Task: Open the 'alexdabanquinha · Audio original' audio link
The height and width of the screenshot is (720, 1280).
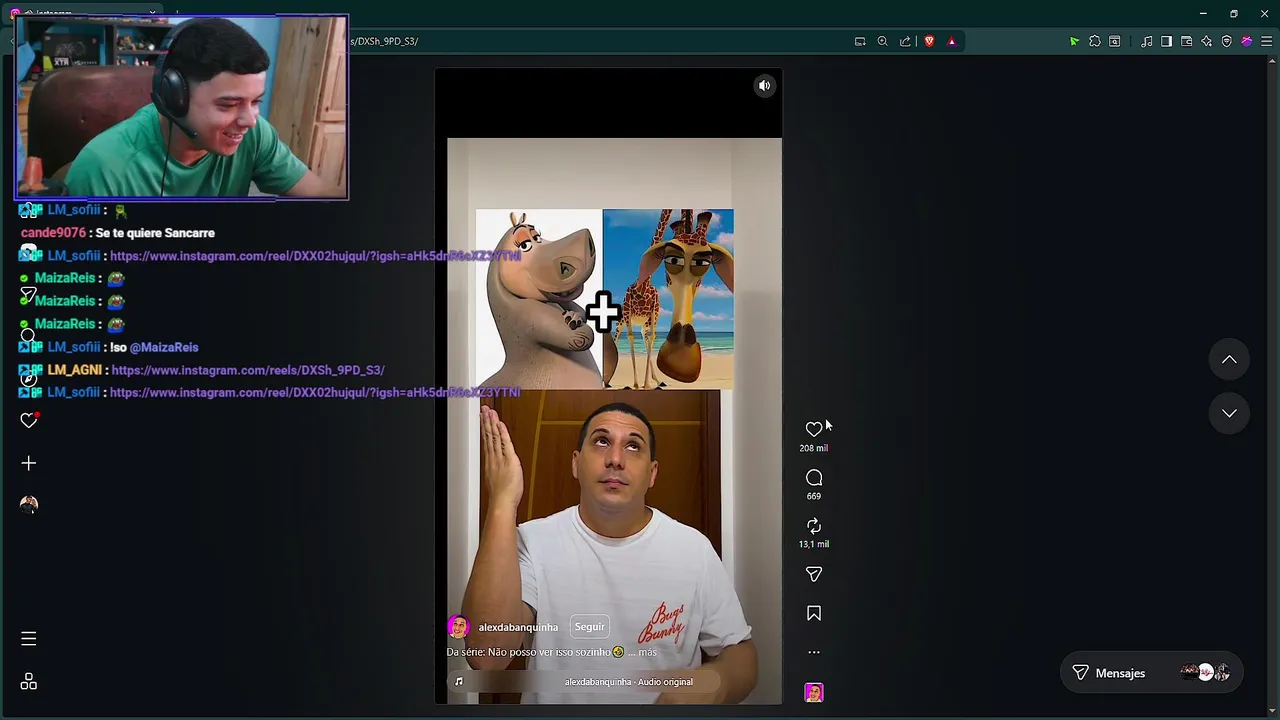Action: pyautogui.click(x=628, y=682)
